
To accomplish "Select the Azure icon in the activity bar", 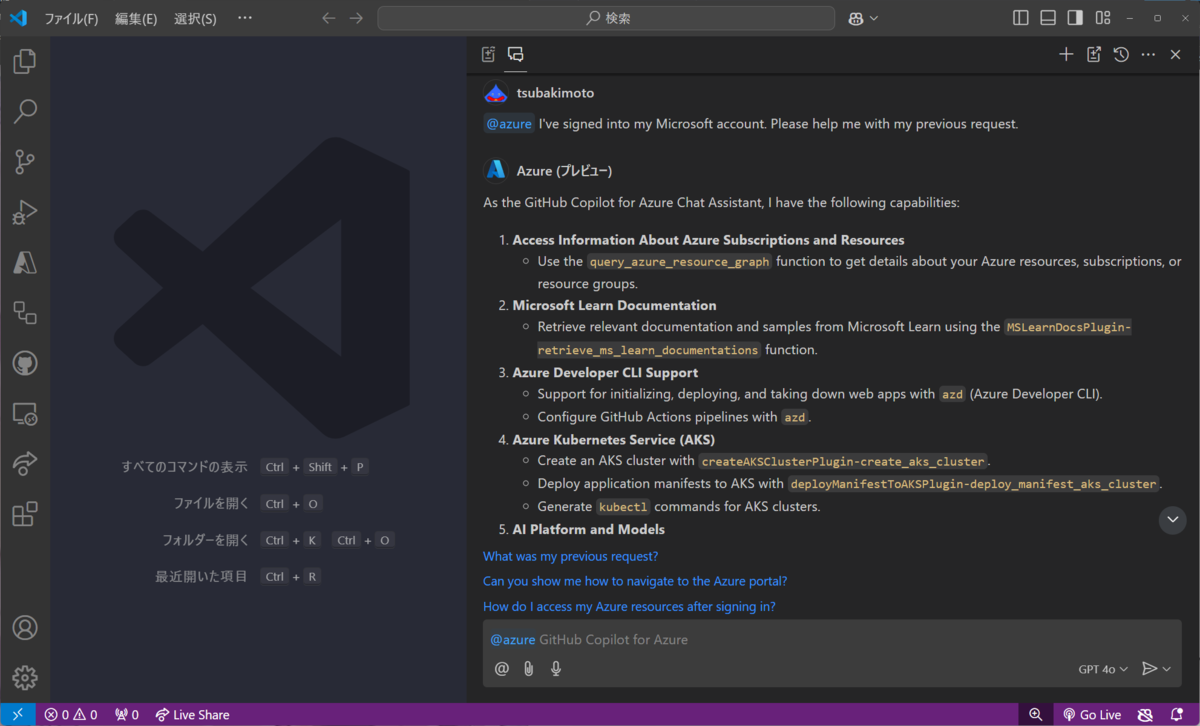I will coord(24,262).
